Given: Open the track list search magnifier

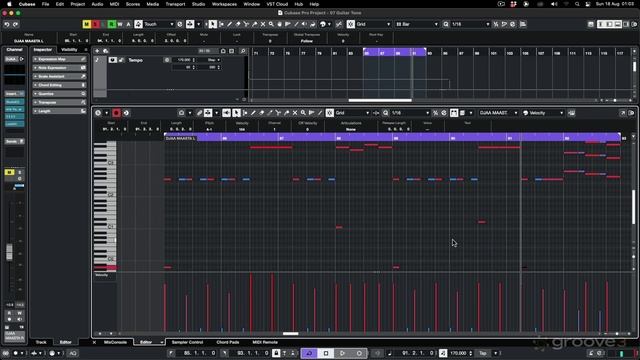Looking at the screenshot, I should 243,51.
